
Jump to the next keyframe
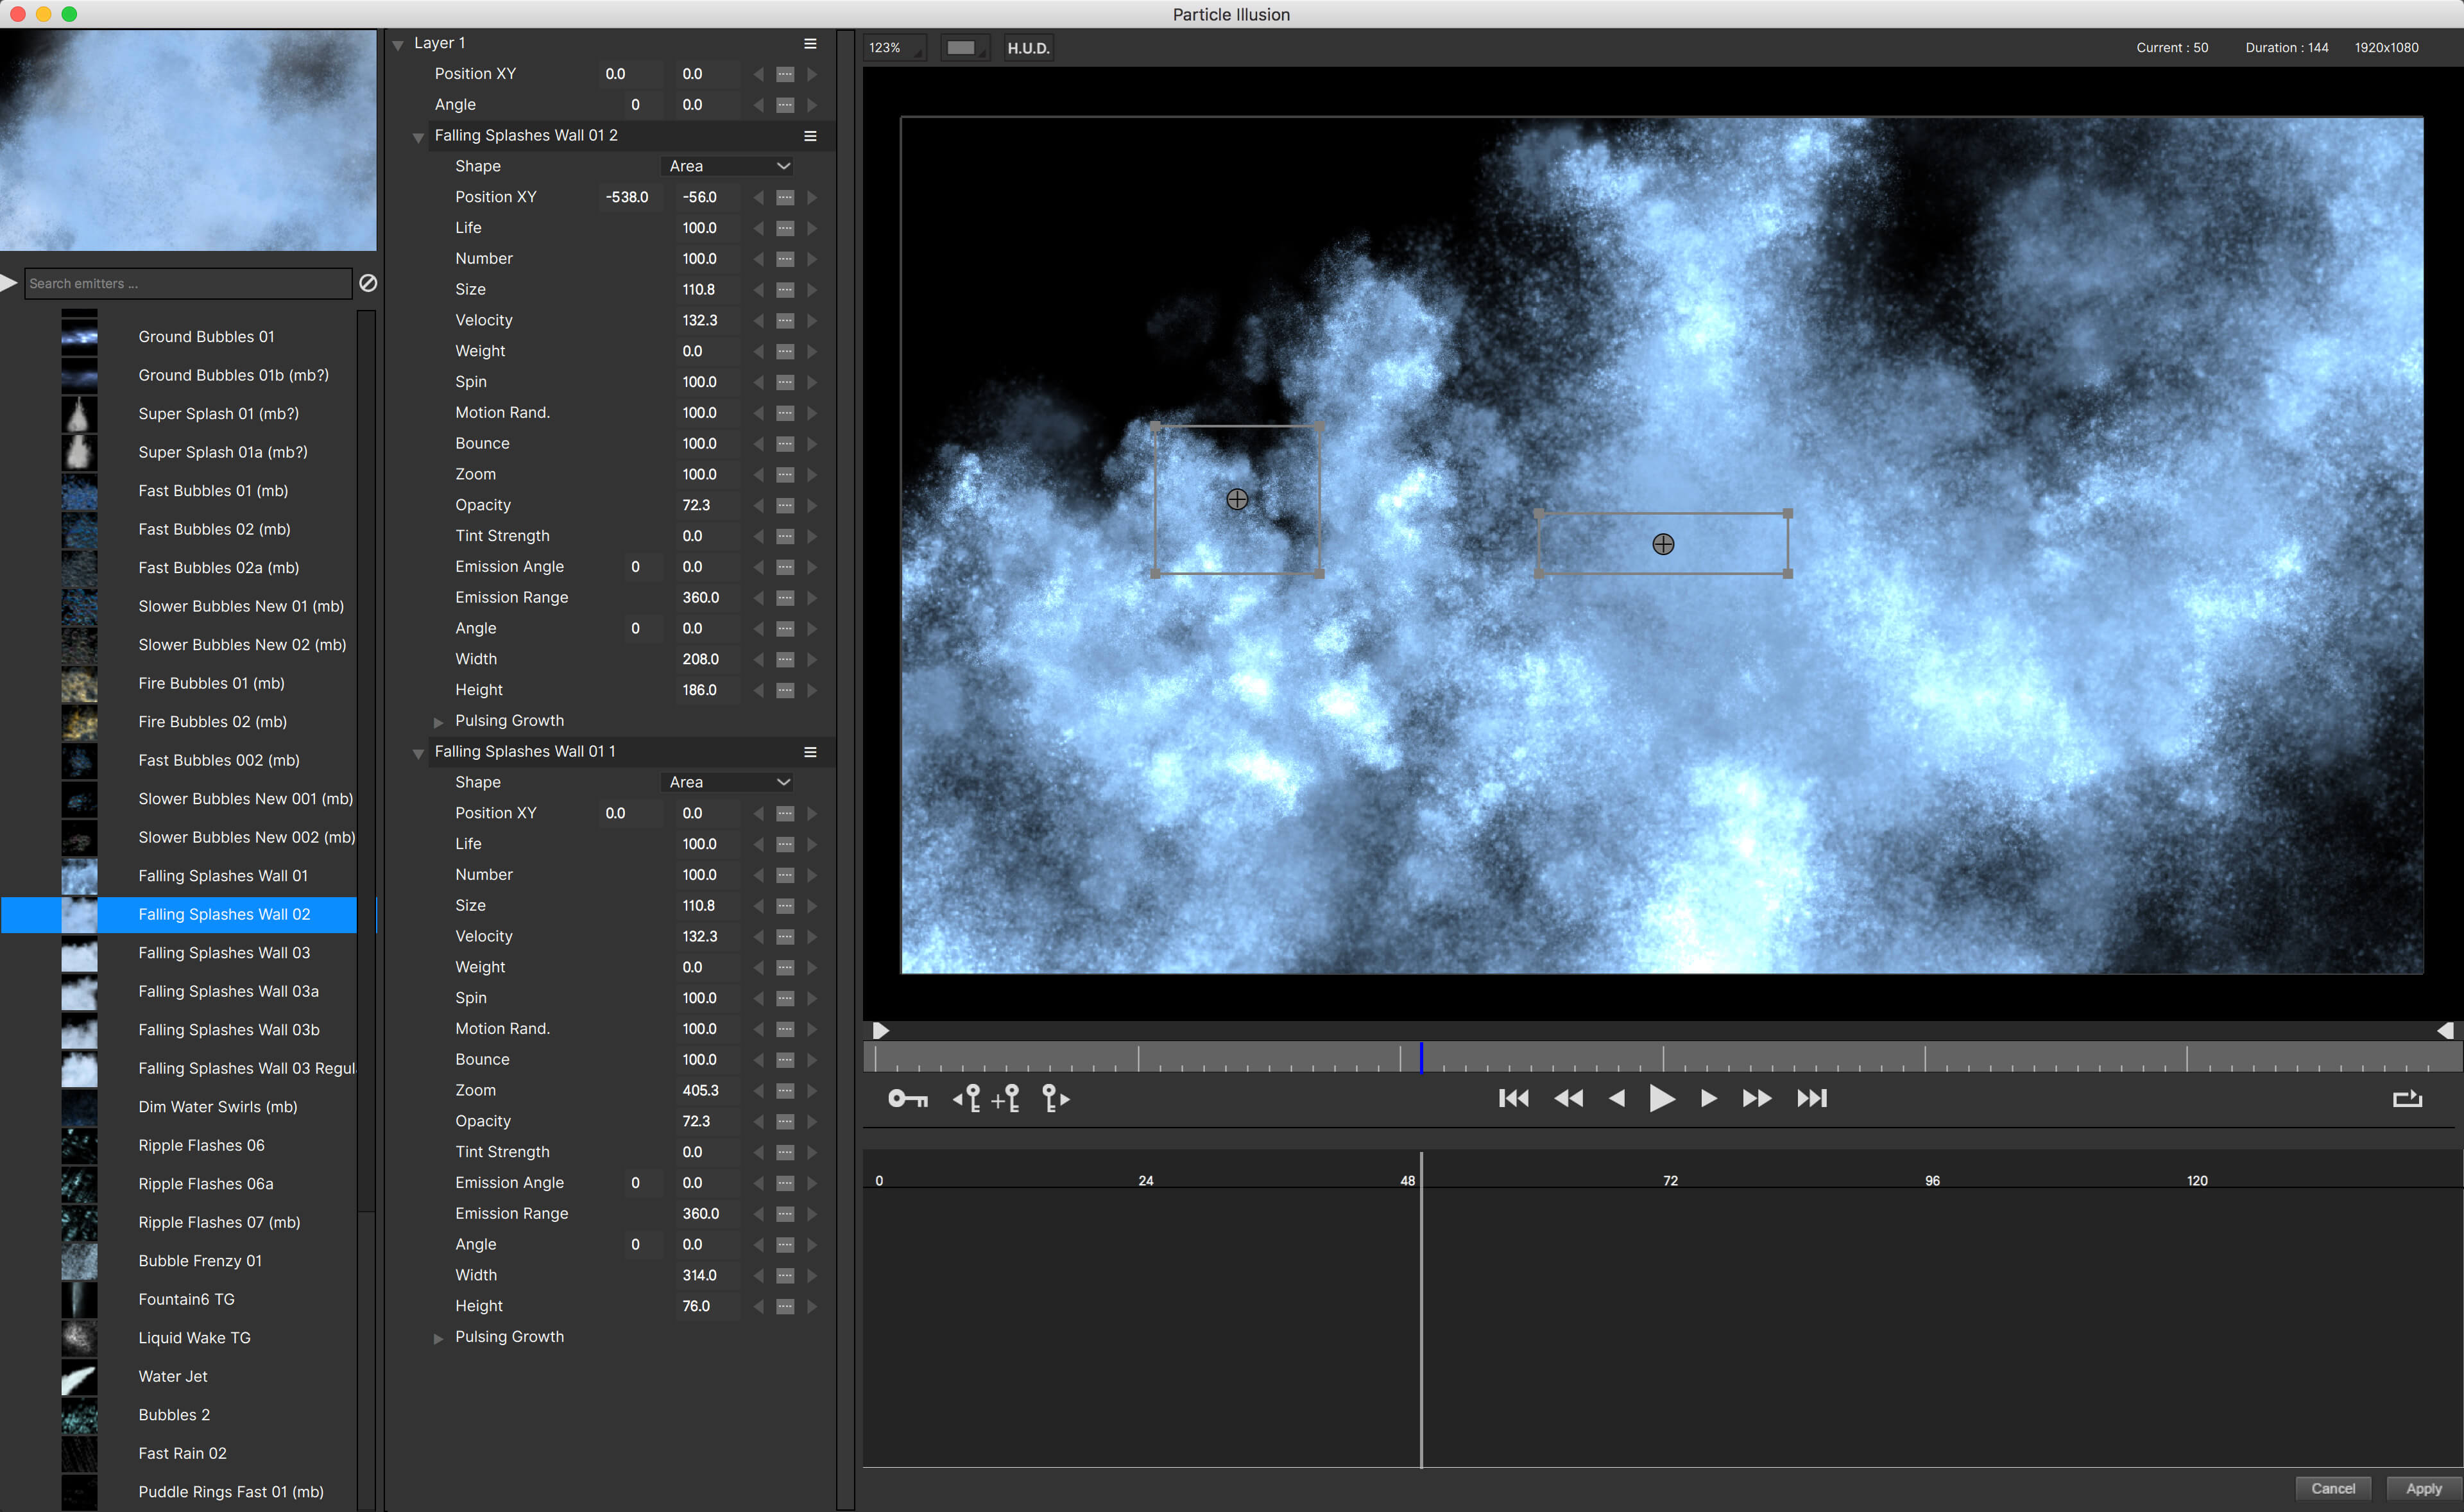click(1055, 1099)
